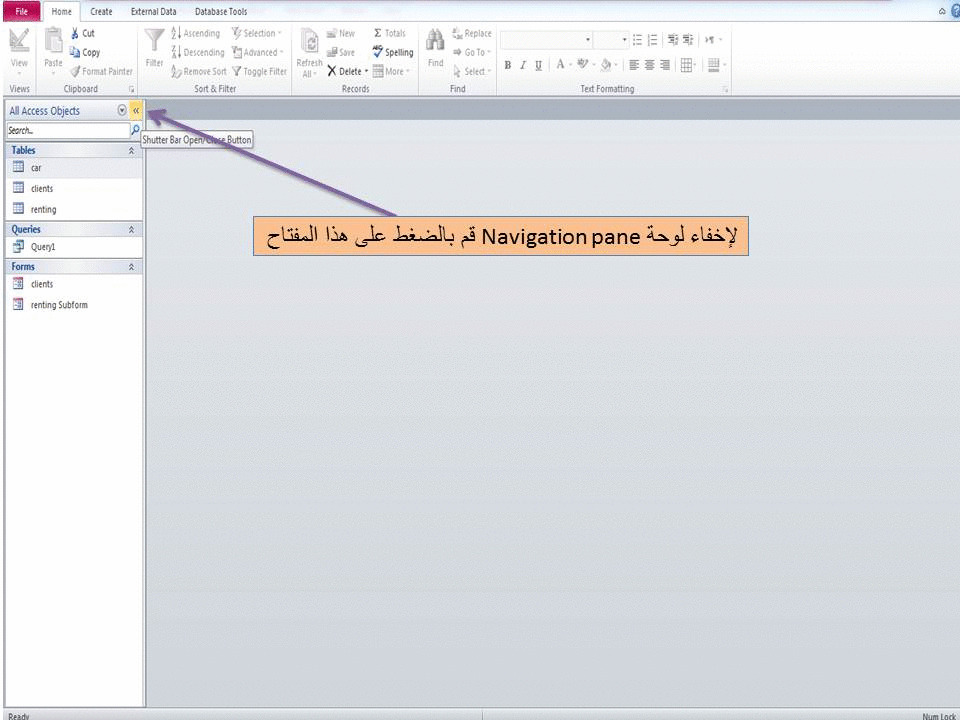Open the Database Tools tab
The image size is (960, 720).
coord(220,11)
